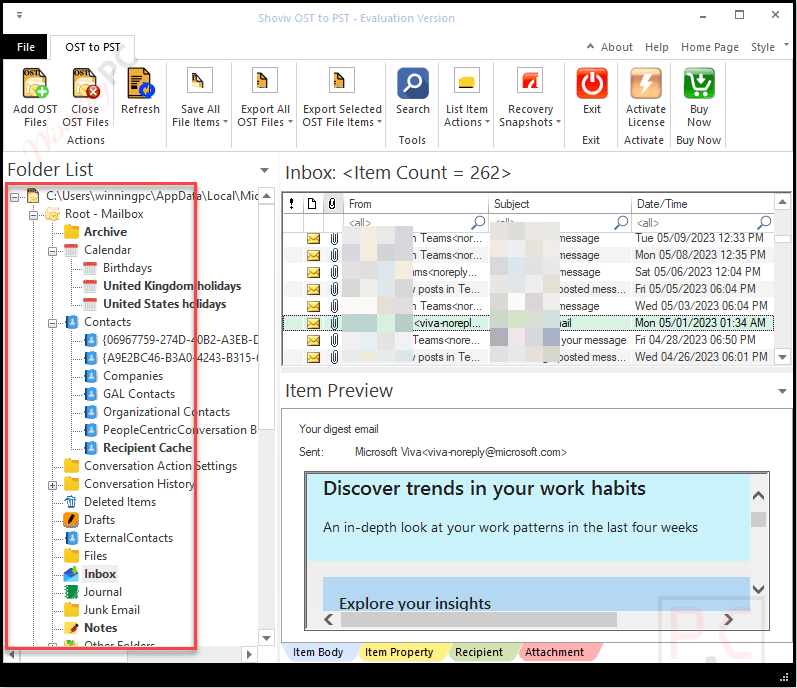Open the Birthdays calendar
The image size is (797, 688).
[x=127, y=268]
